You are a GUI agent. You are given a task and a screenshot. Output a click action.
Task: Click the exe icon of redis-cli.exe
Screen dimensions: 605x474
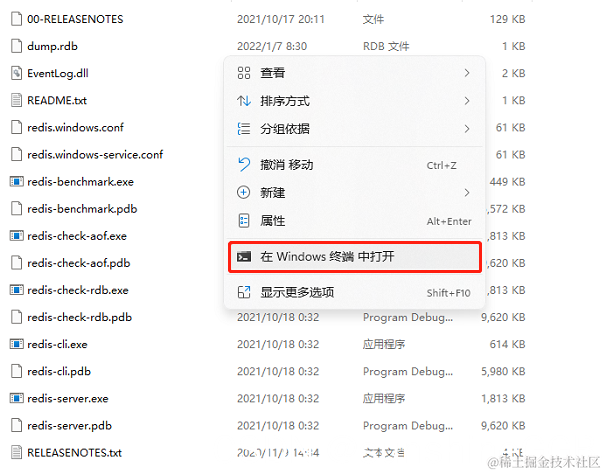click(x=16, y=344)
